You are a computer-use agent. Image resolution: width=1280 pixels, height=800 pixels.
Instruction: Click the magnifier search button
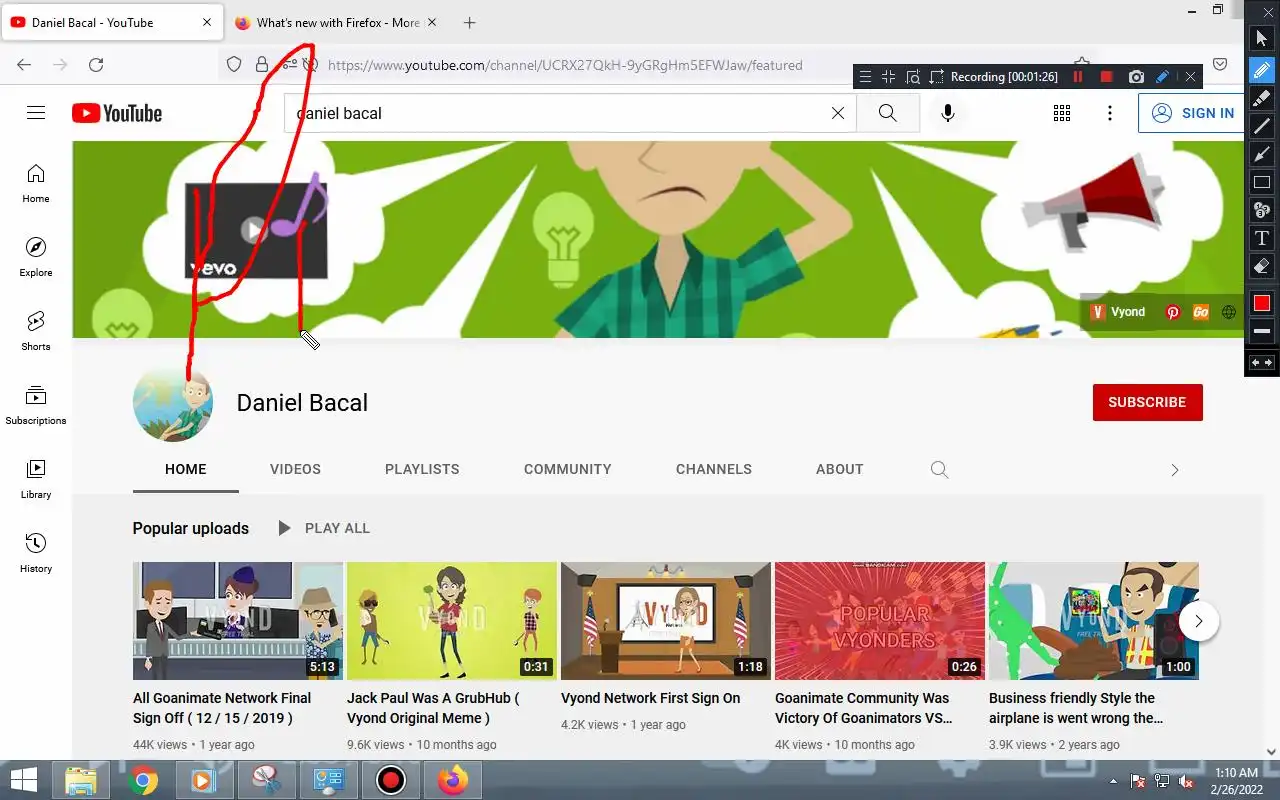tap(888, 113)
